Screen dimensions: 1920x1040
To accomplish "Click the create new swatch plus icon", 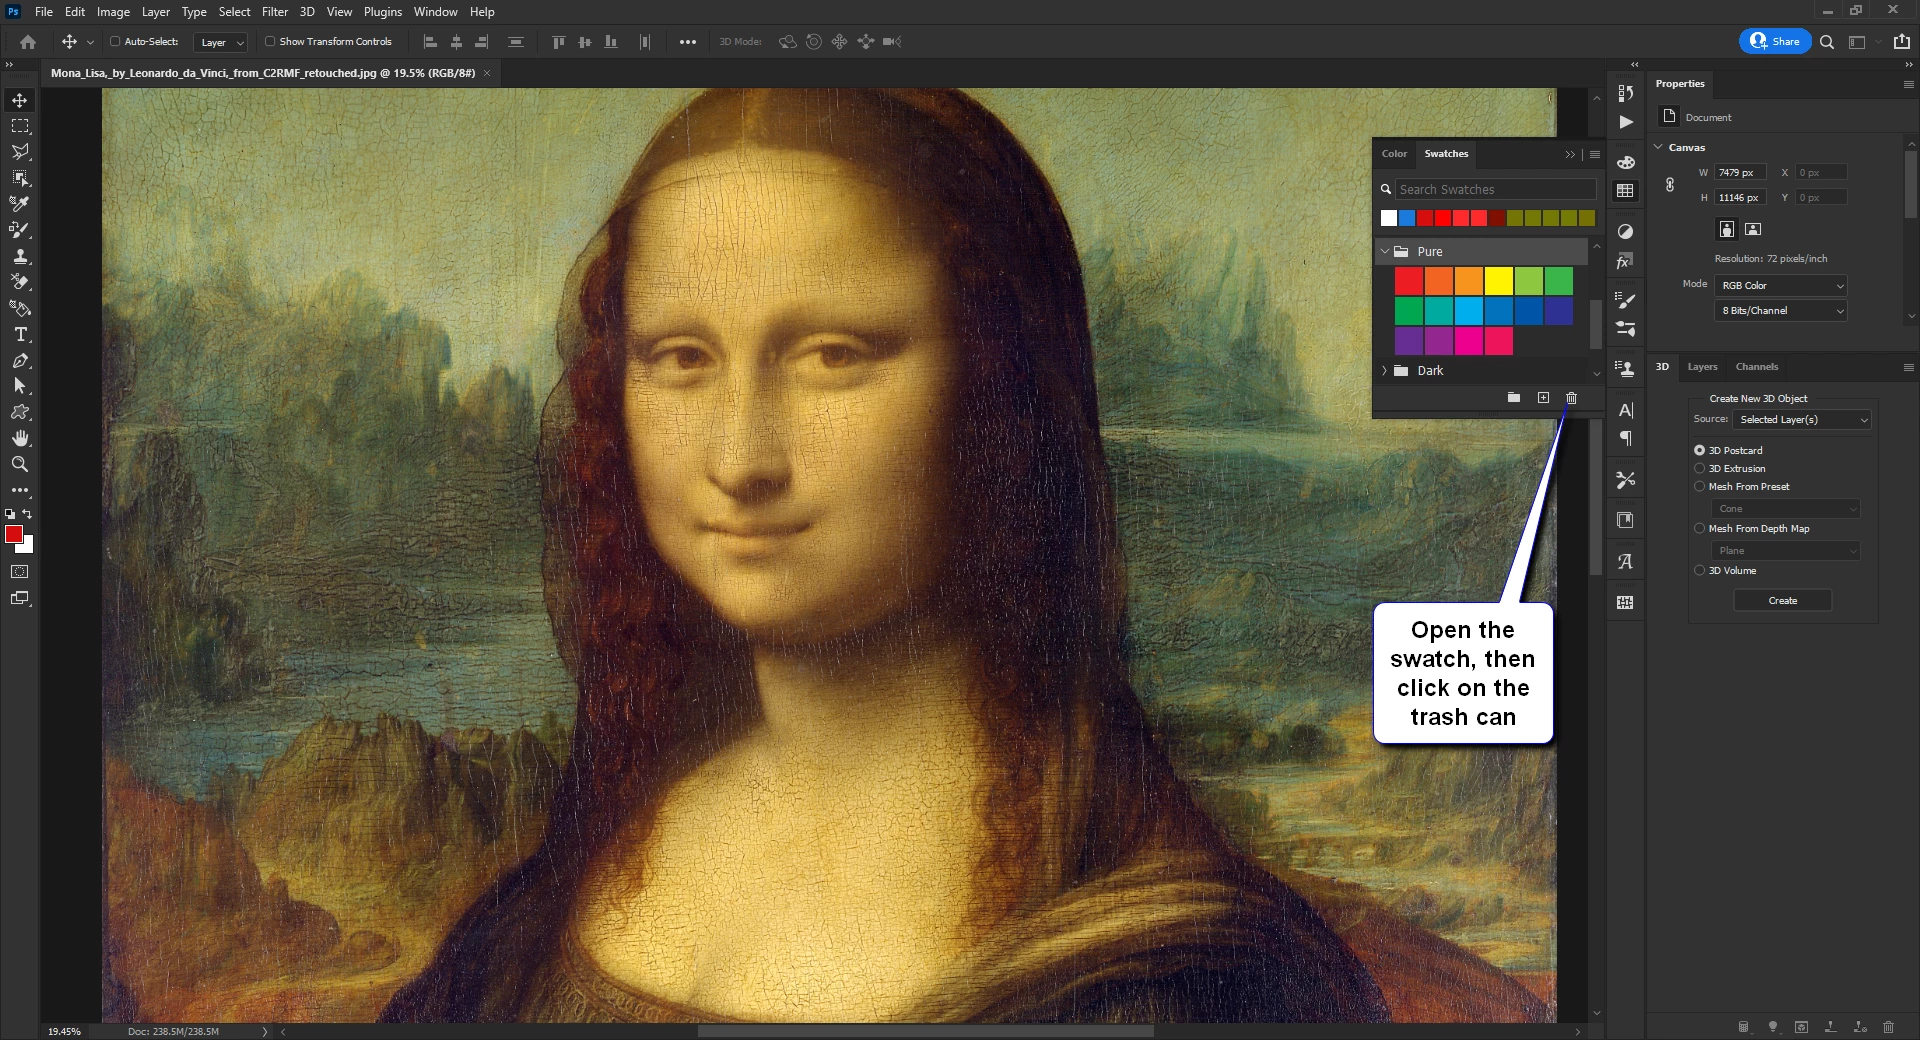I will [1543, 398].
